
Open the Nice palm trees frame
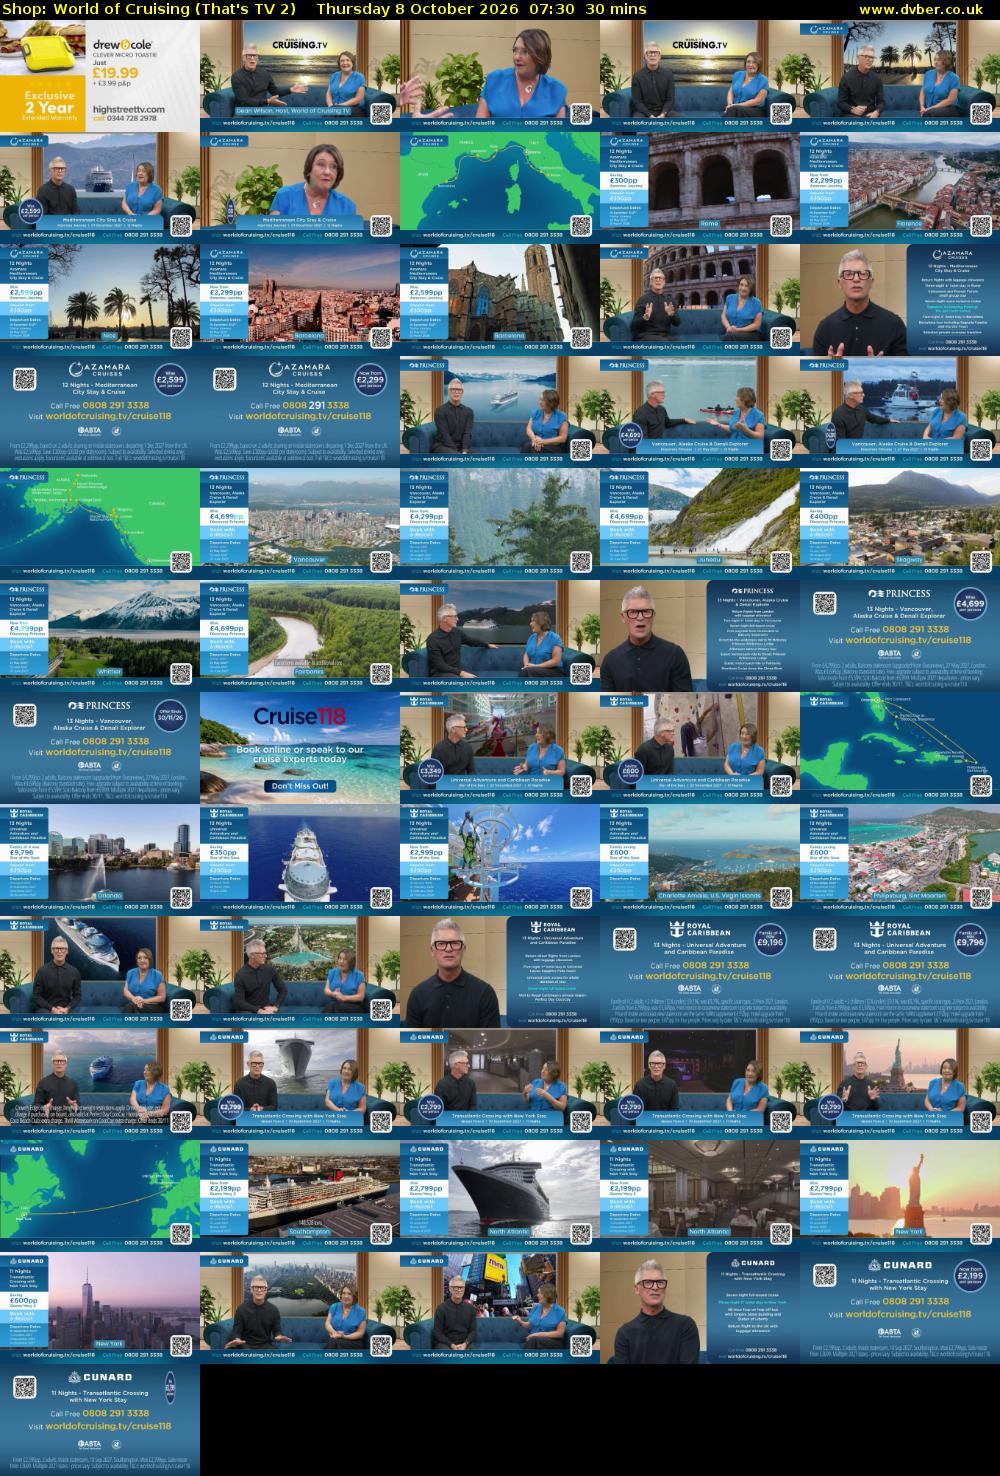pyautogui.click(x=100, y=300)
